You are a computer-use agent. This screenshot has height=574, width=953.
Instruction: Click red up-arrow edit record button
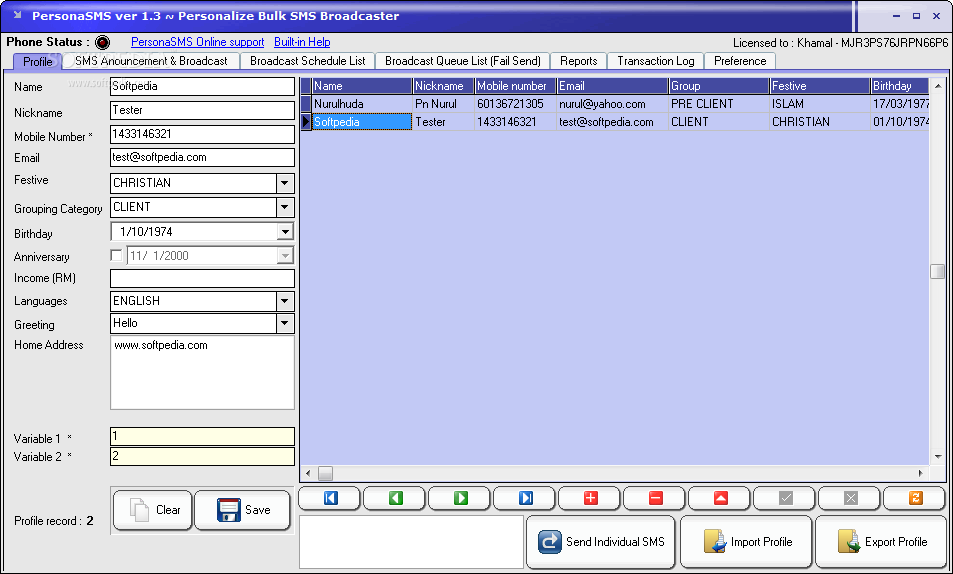[721, 498]
